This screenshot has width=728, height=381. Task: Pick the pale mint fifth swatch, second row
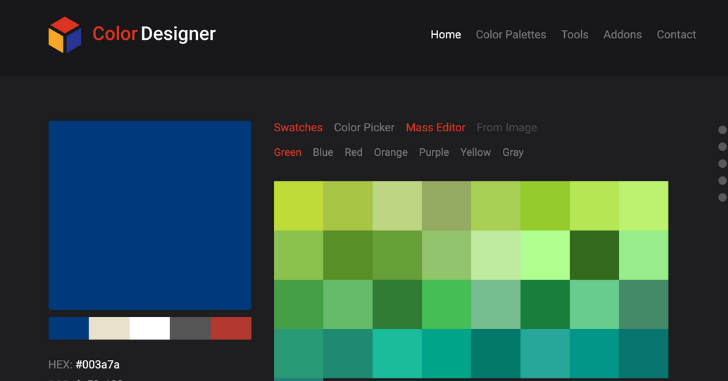pos(496,255)
